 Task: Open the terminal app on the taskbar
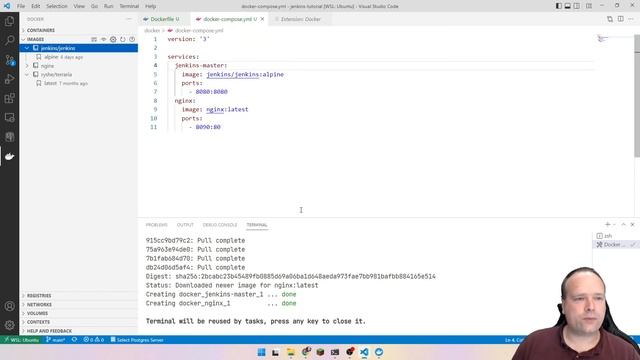tap(335, 352)
